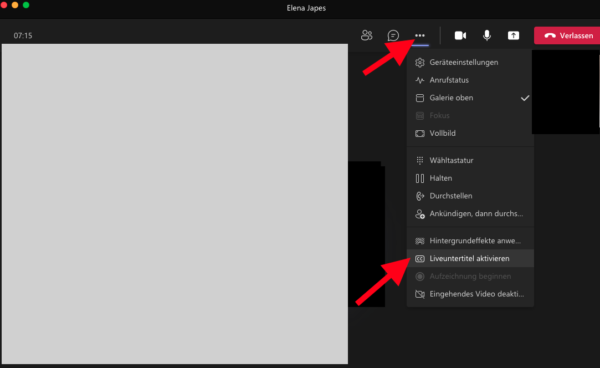Screen dimensions: 600x368
Task: Click the record icon beside Aufzeichnung beginnen
Action: (420, 276)
